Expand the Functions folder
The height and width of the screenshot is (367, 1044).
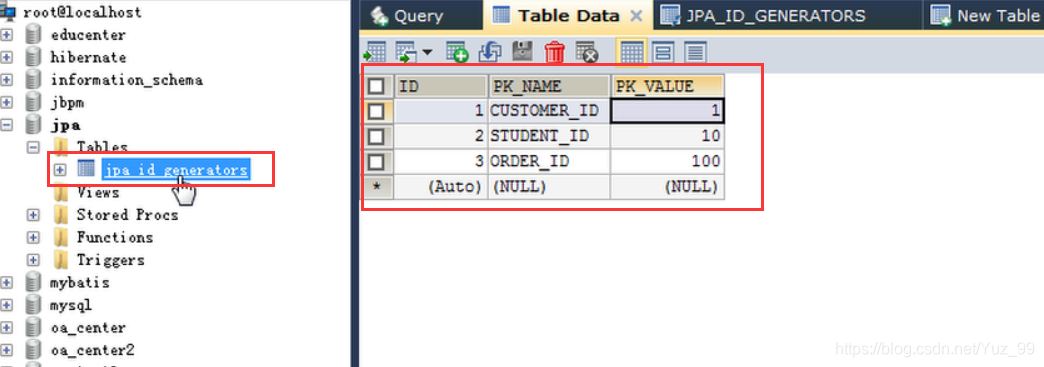coord(33,237)
